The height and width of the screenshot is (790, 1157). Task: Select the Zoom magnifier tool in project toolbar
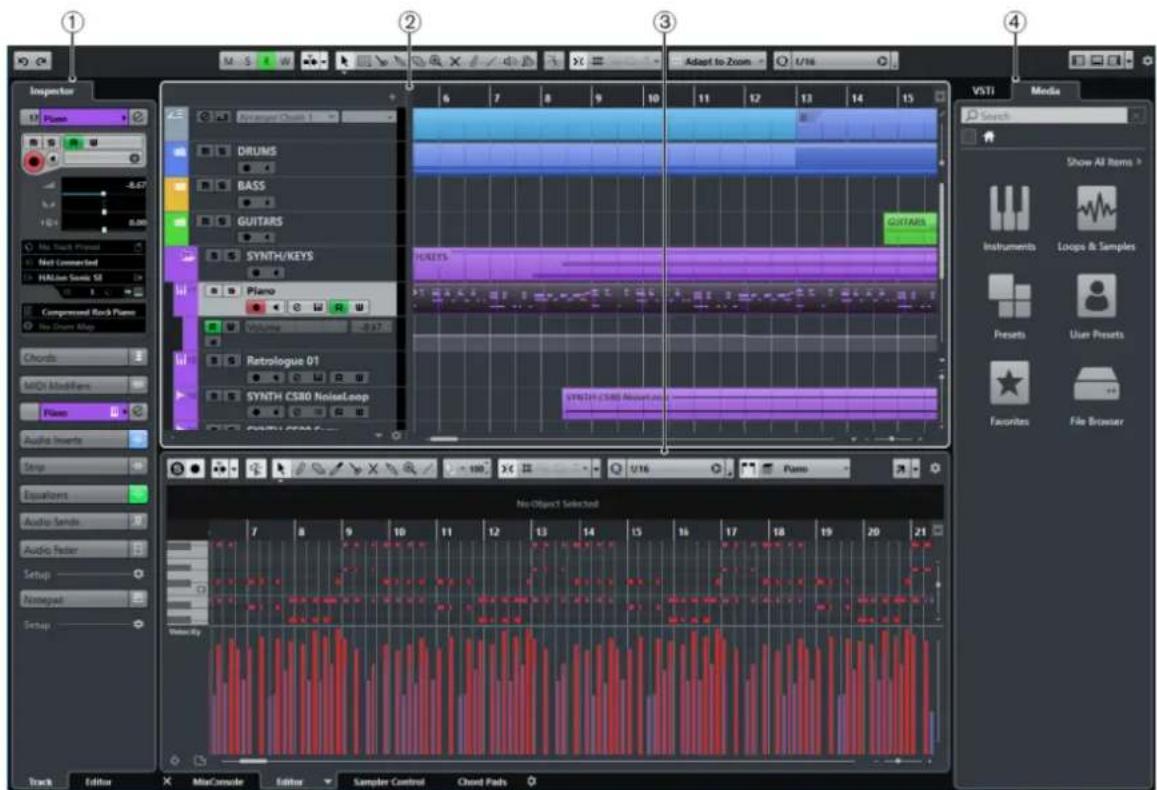point(437,61)
